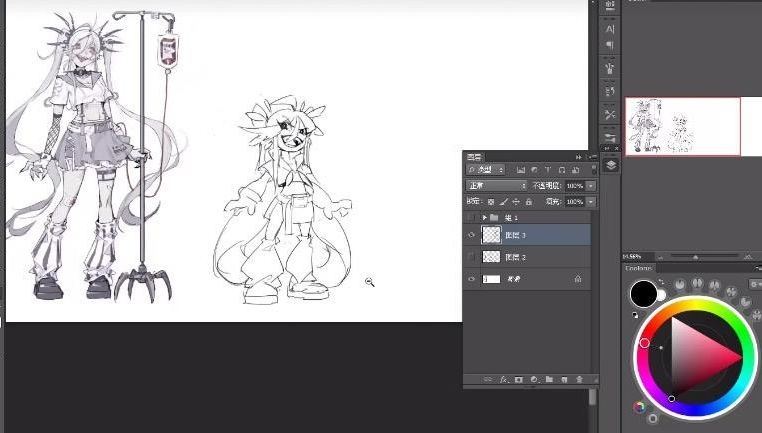Open the blend mode dropdown
The height and width of the screenshot is (433, 762).
pos(497,186)
